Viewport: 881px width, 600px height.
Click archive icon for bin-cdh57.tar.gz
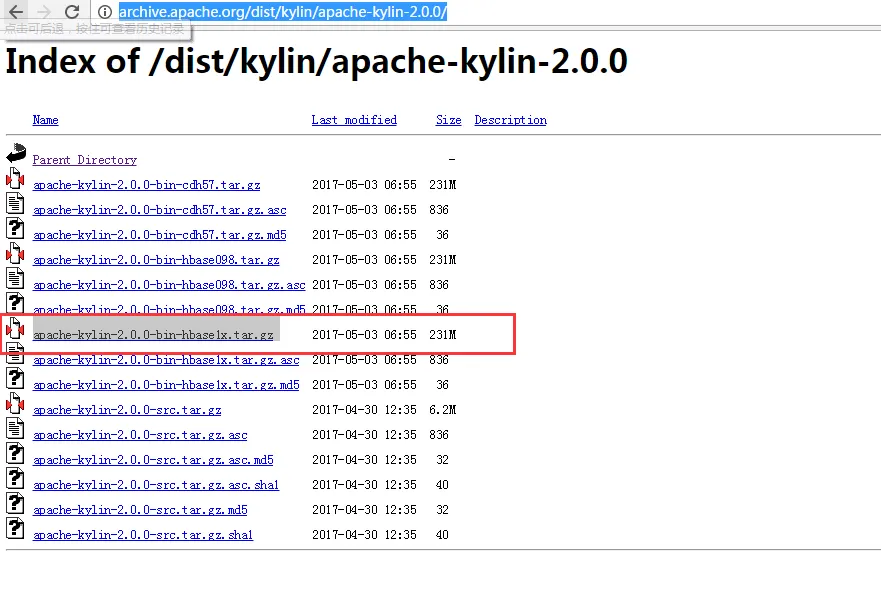15,178
